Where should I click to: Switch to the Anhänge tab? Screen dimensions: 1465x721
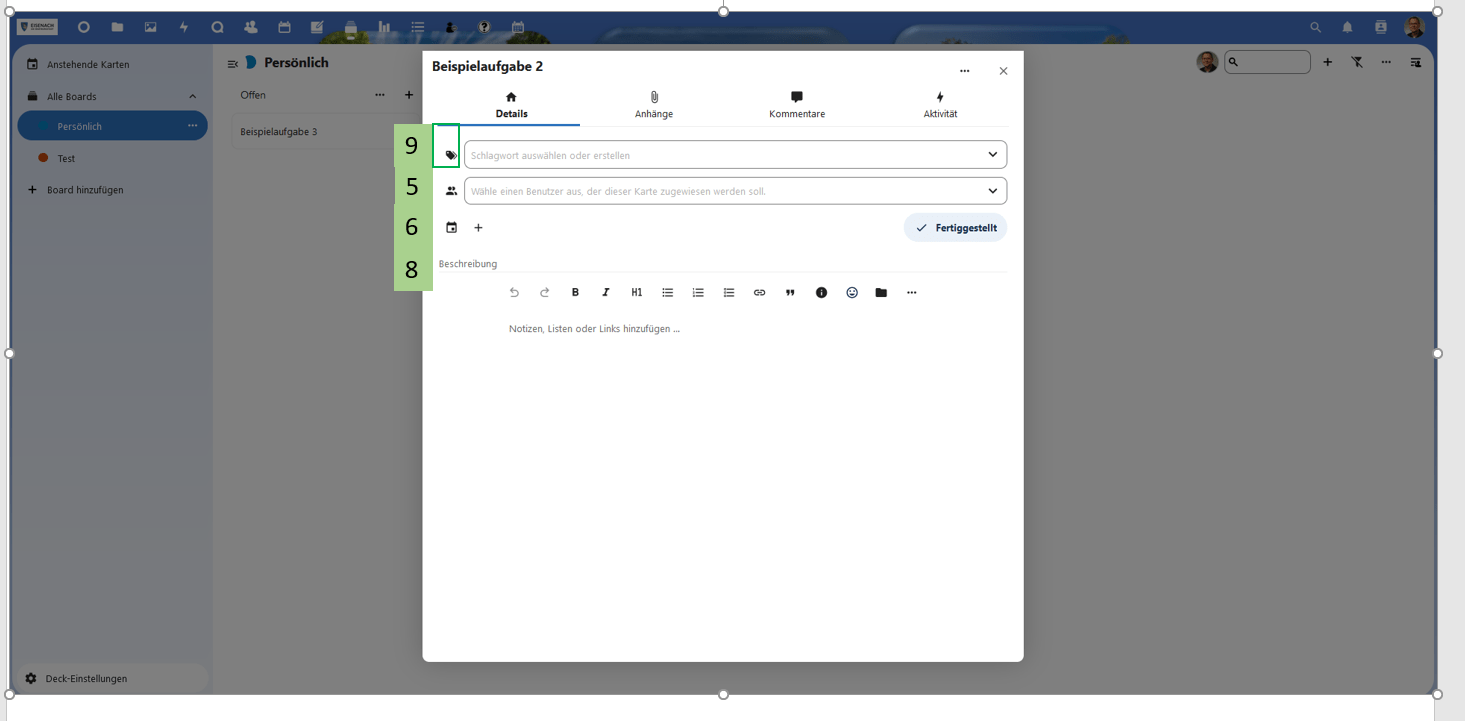click(x=654, y=105)
